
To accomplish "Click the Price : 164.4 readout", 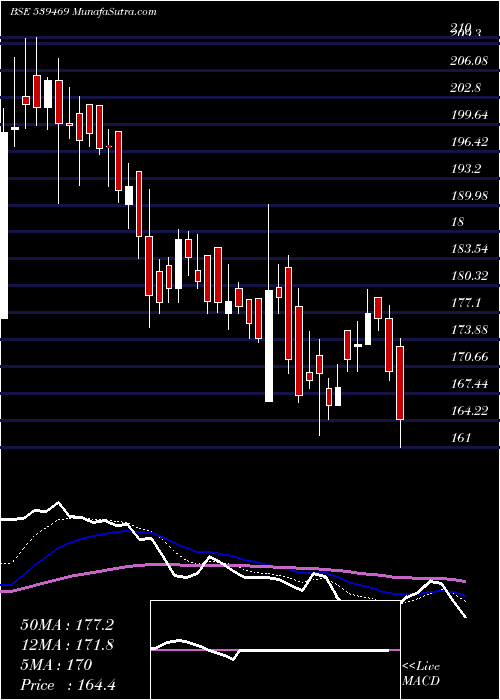I will tap(67, 685).
